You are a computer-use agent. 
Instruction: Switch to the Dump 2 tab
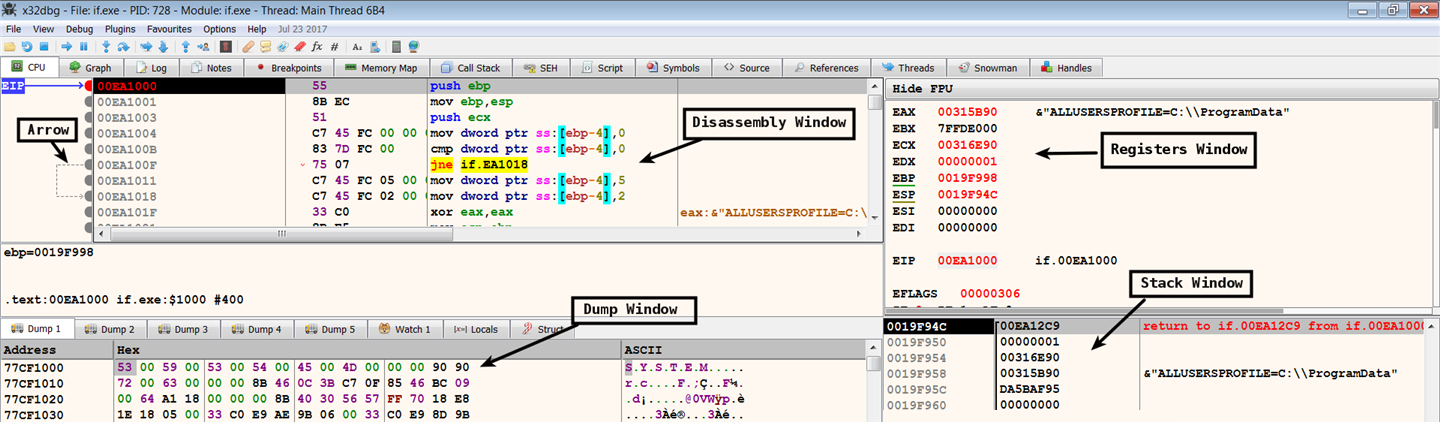(x=110, y=329)
